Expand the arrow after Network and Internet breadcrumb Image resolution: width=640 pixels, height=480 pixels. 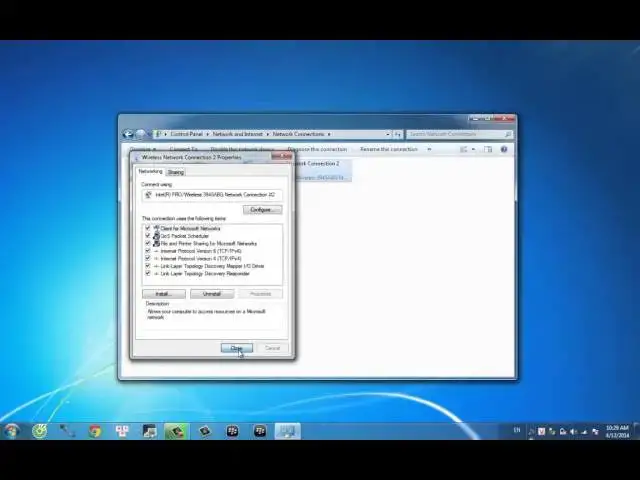[x=268, y=134]
